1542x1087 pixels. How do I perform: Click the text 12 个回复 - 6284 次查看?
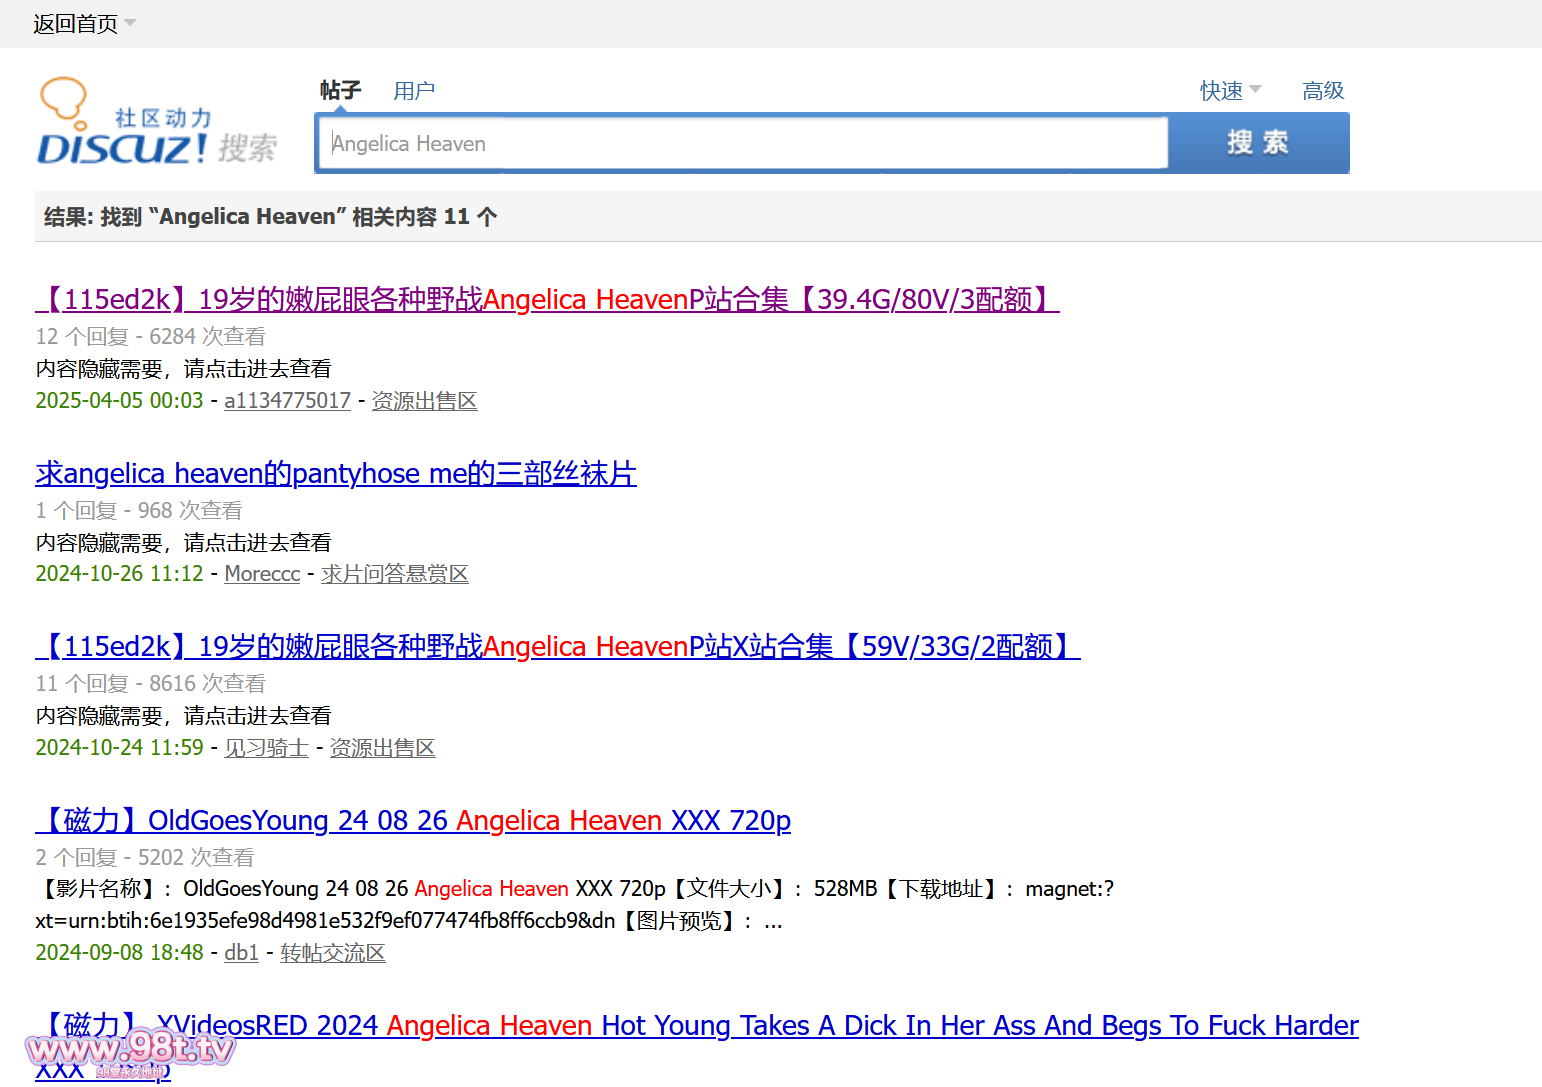(151, 337)
